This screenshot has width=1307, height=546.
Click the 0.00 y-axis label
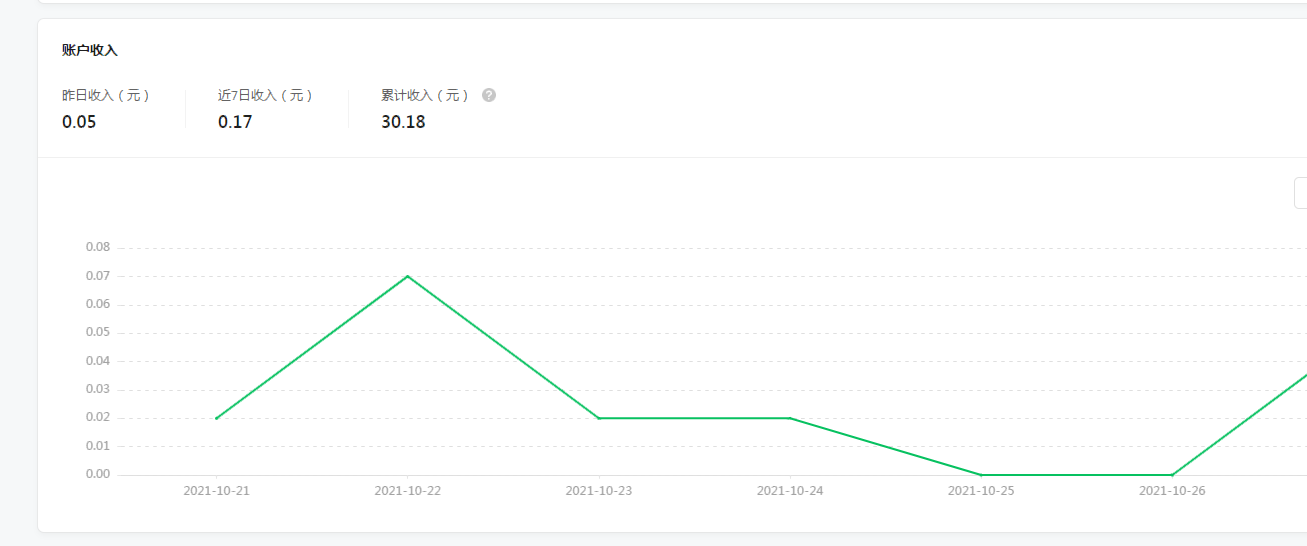[x=98, y=474]
